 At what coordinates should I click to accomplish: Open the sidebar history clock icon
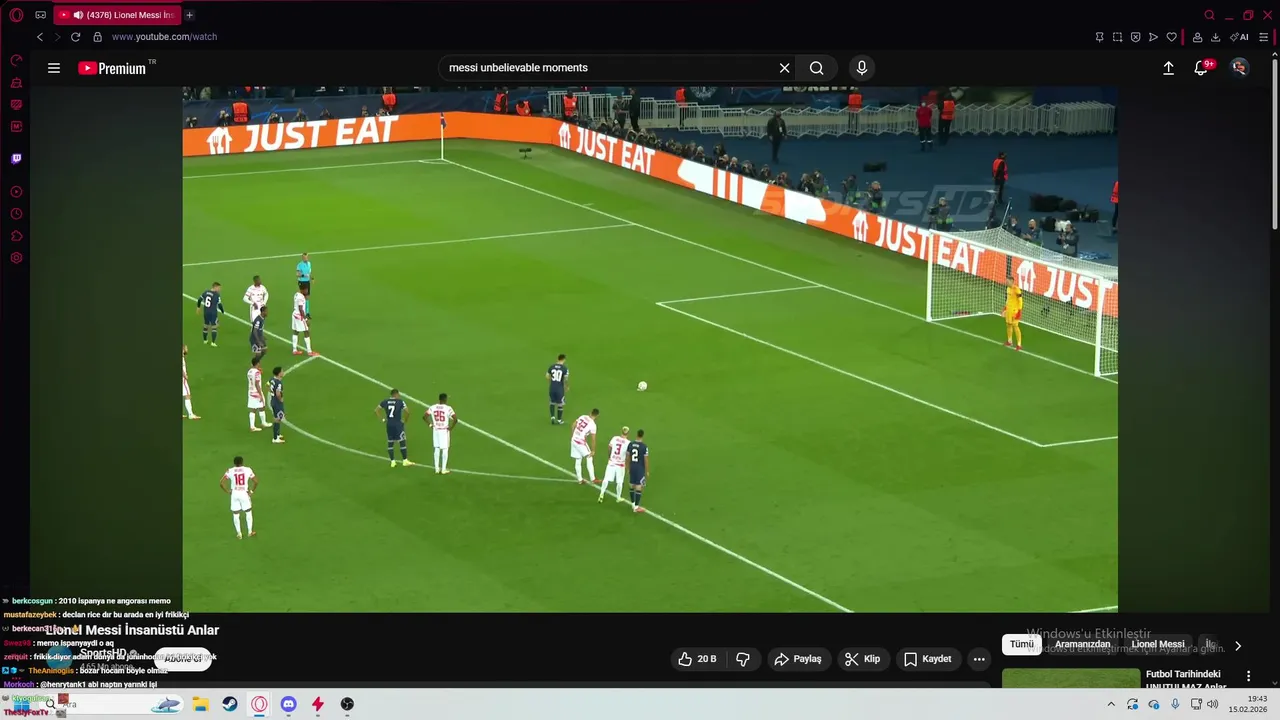[16, 214]
